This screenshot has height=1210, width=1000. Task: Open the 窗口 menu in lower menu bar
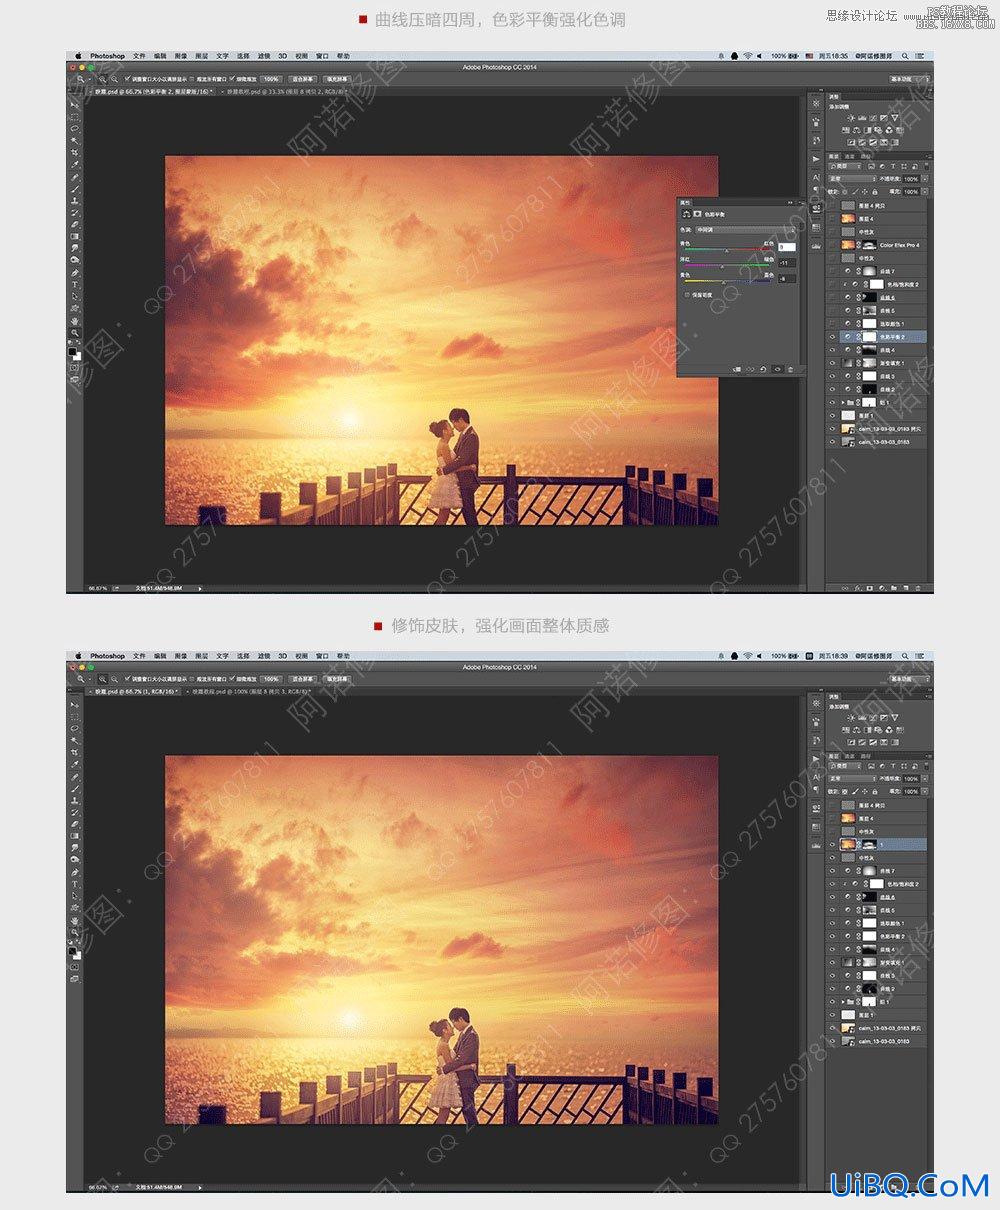click(x=322, y=656)
